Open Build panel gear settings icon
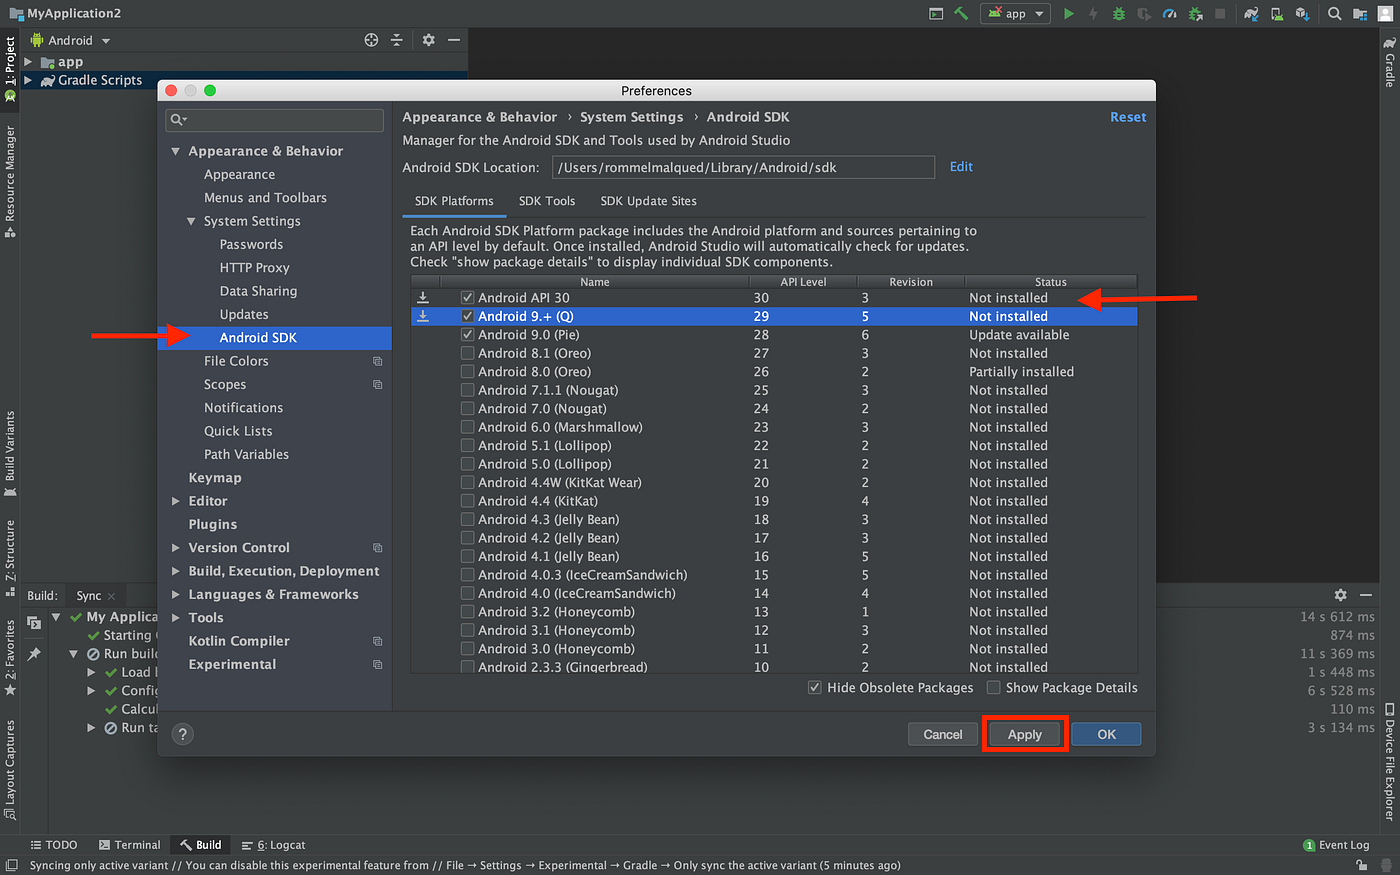1400x875 pixels. click(x=1340, y=595)
